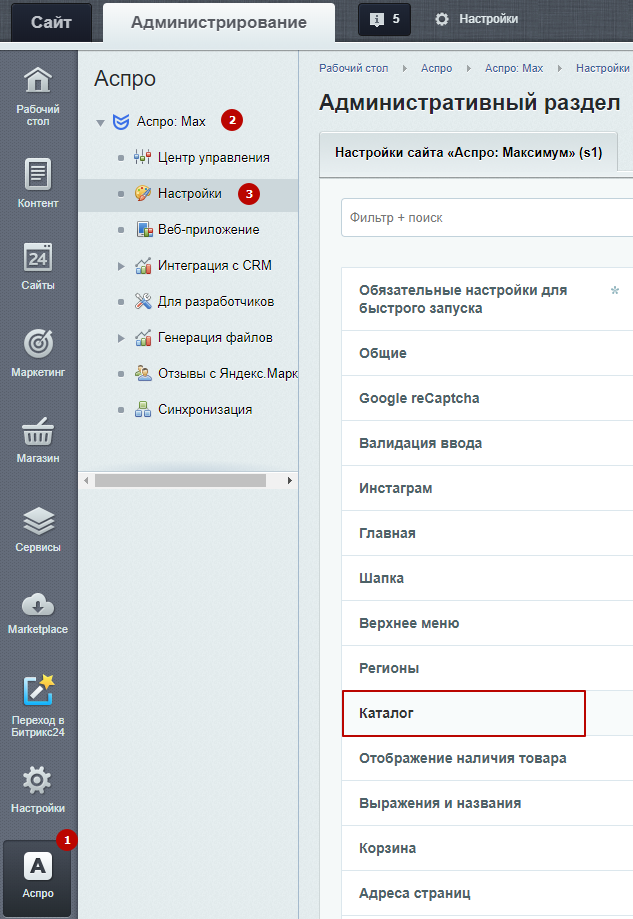Select Настройки under Аспро: Max tree
The width and height of the screenshot is (633, 919).
190,193
